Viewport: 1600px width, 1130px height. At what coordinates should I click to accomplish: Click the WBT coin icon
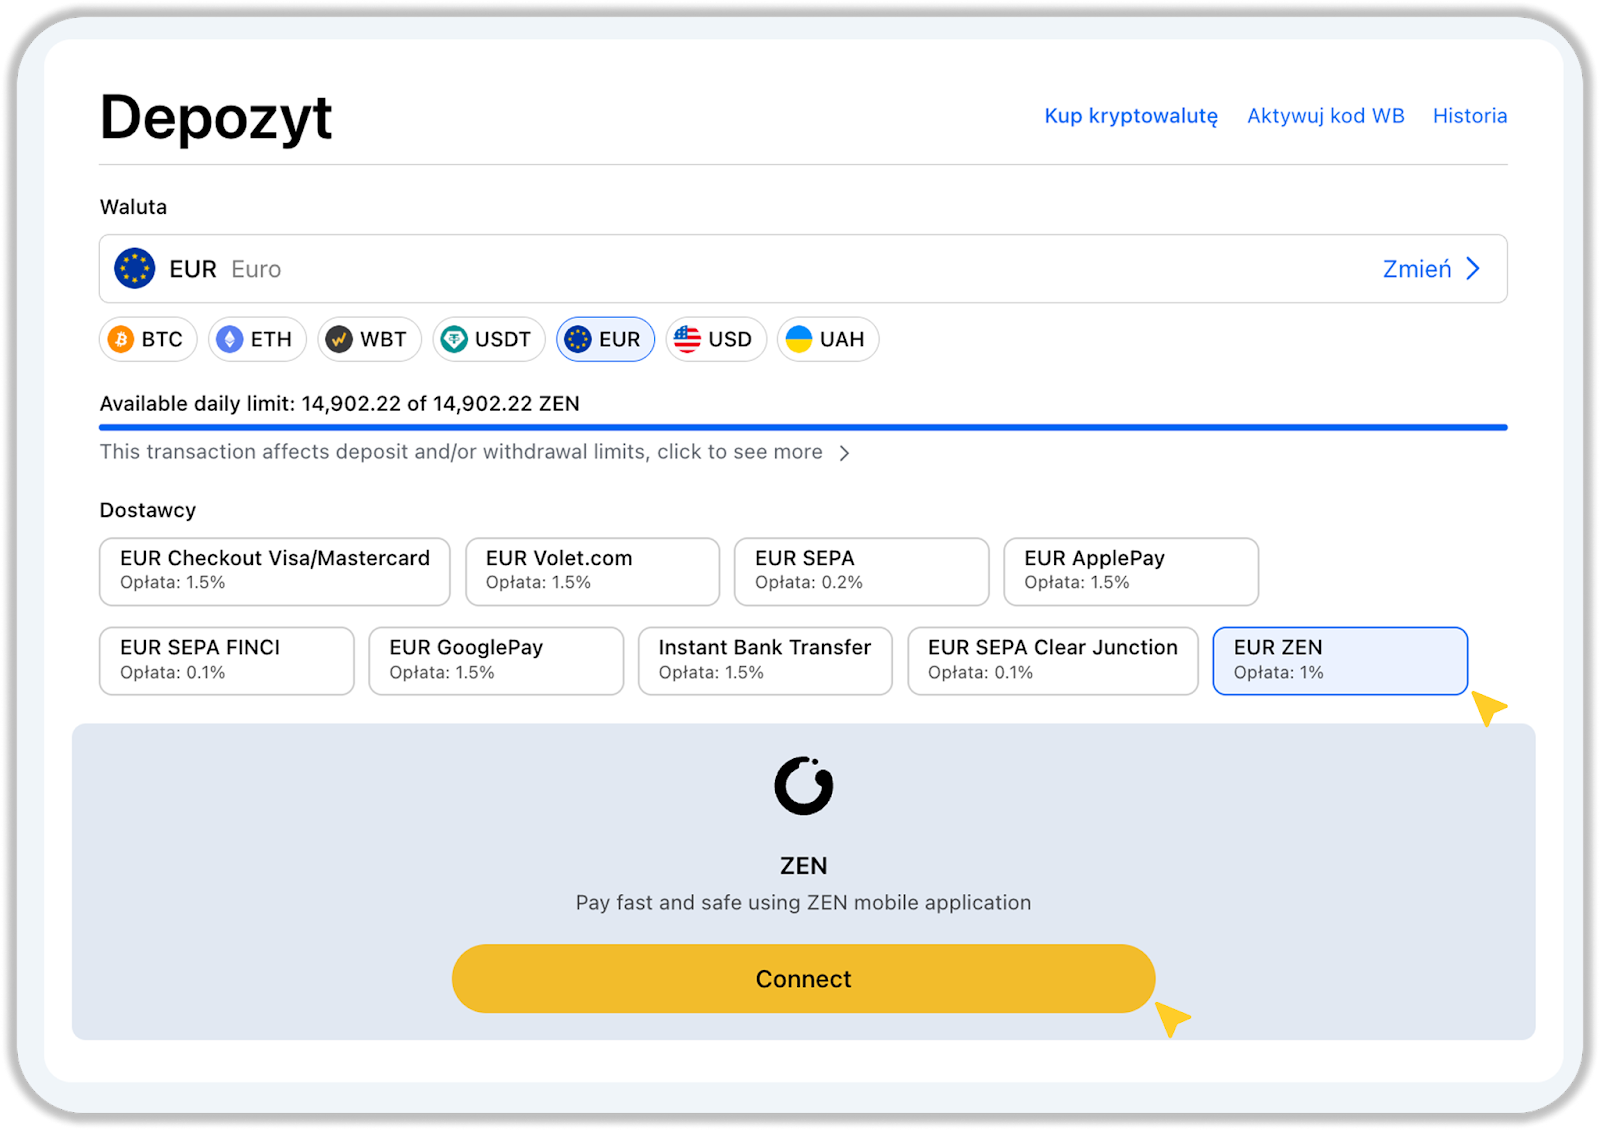pyautogui.click(x=340, y=340)
